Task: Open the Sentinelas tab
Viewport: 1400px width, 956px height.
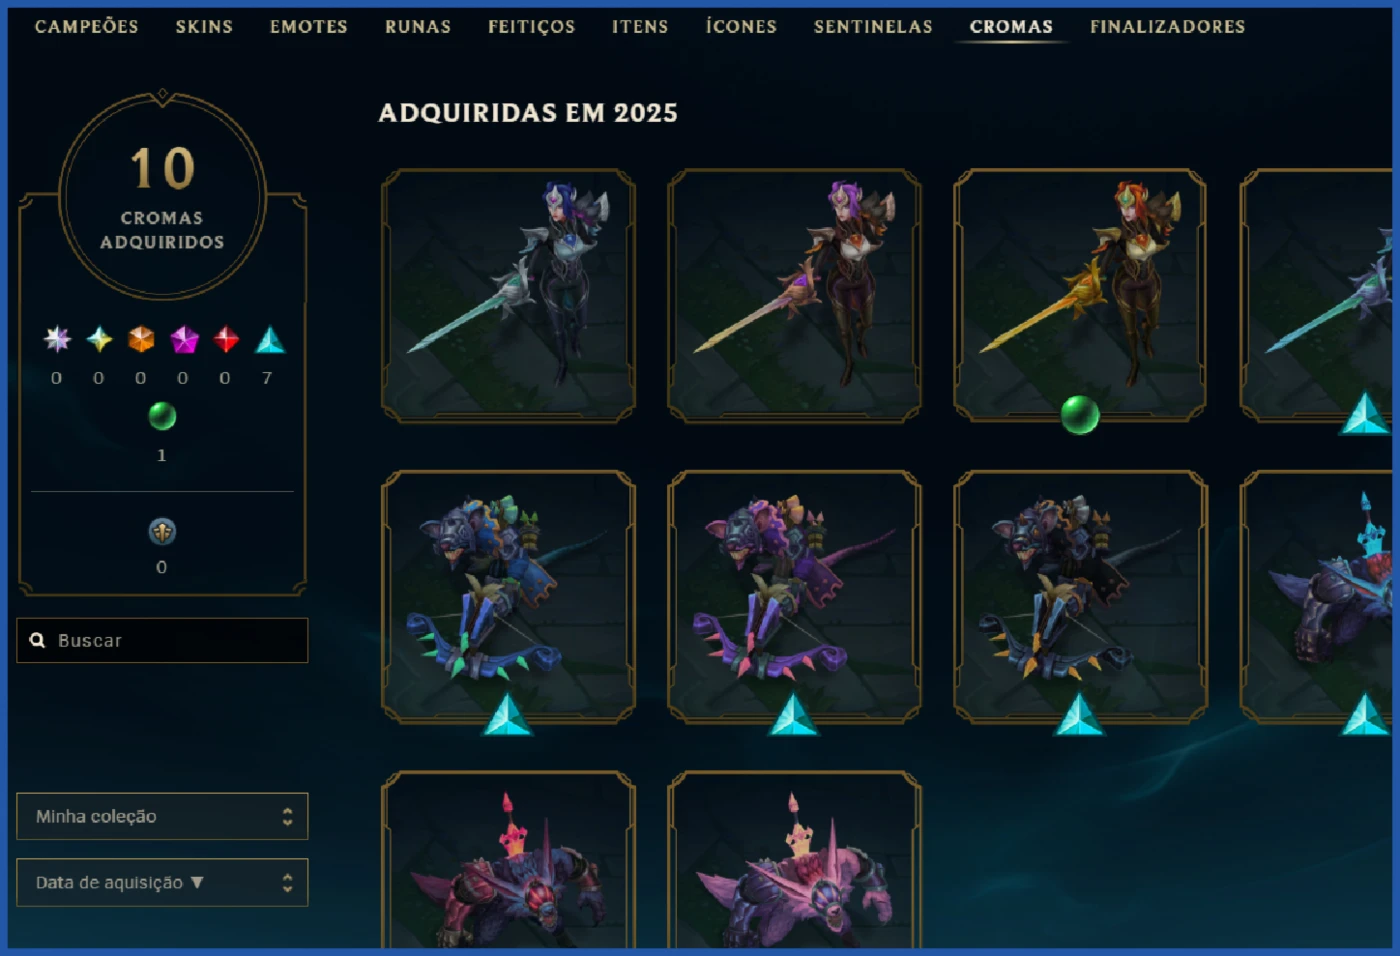Action: point(873,27)
